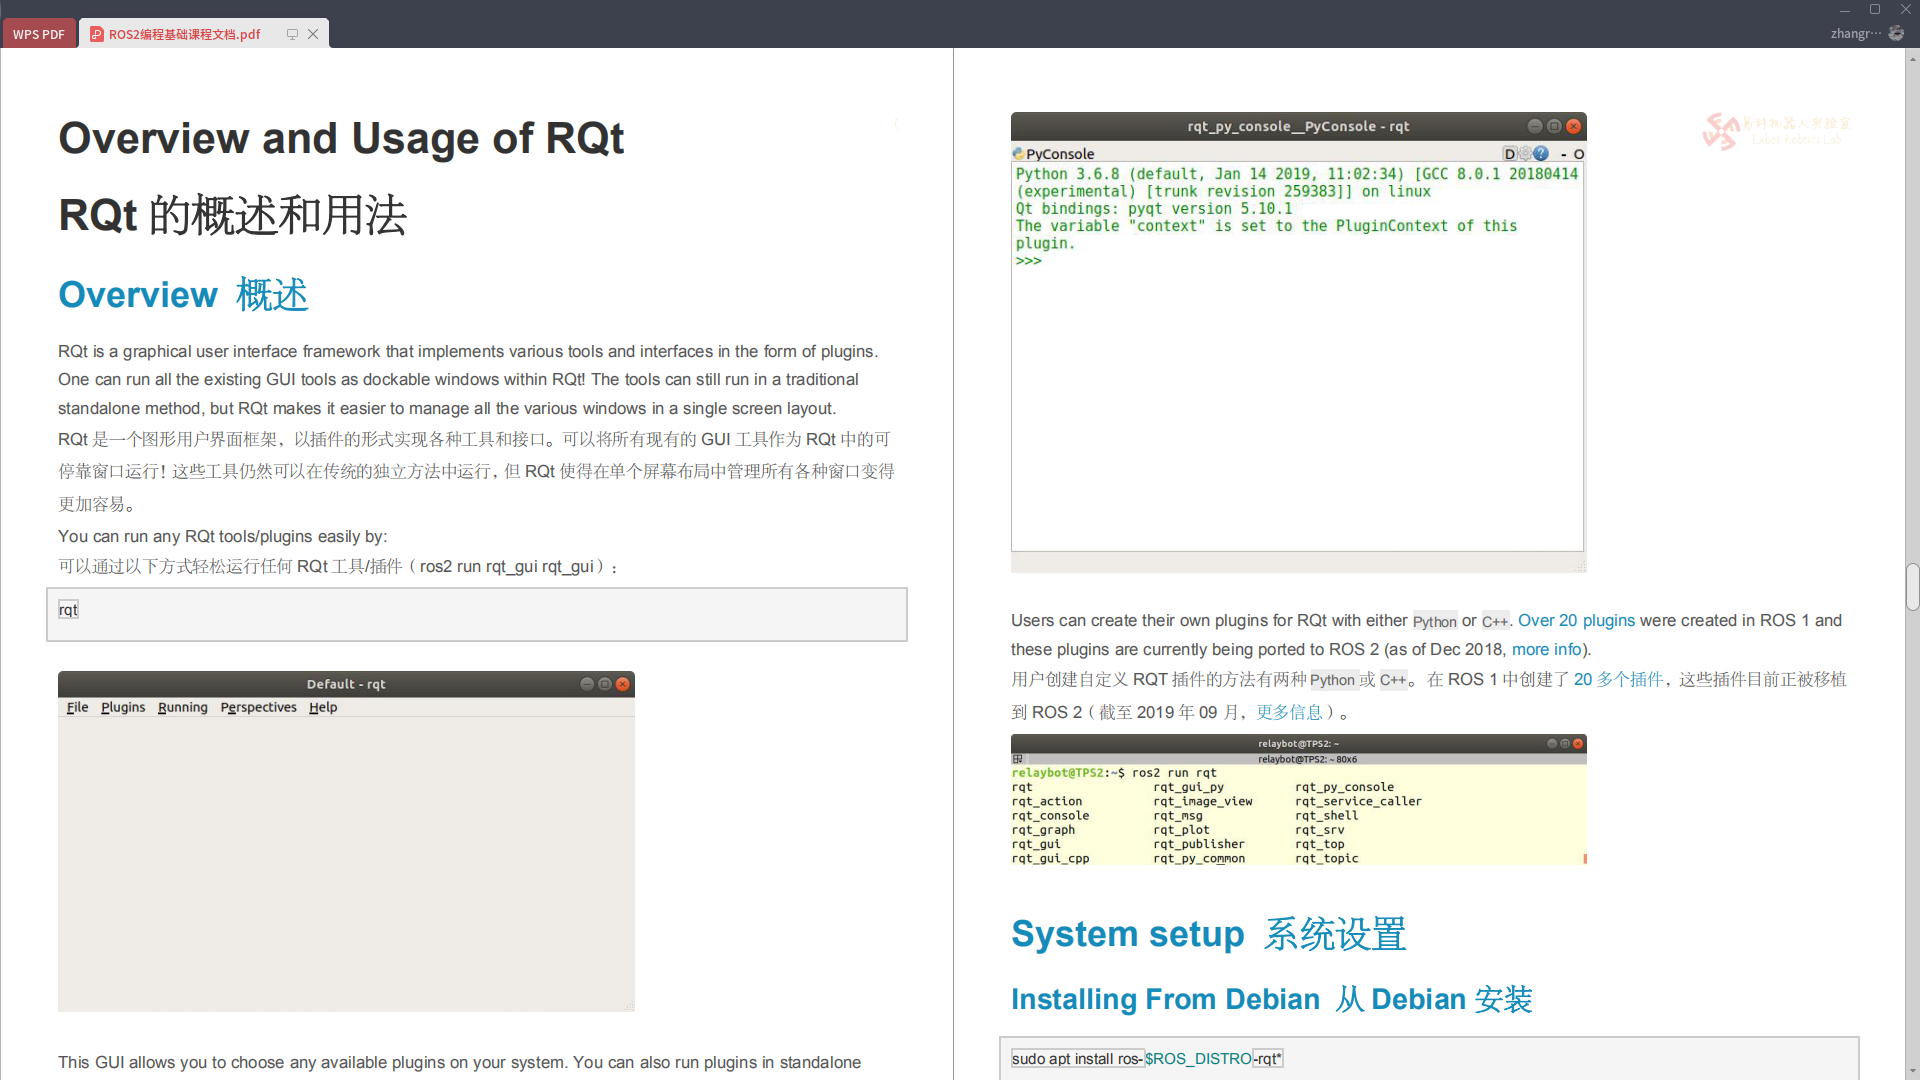
Task: Switch to the WPS PDF home tab
Action: (x=39, y=34)
